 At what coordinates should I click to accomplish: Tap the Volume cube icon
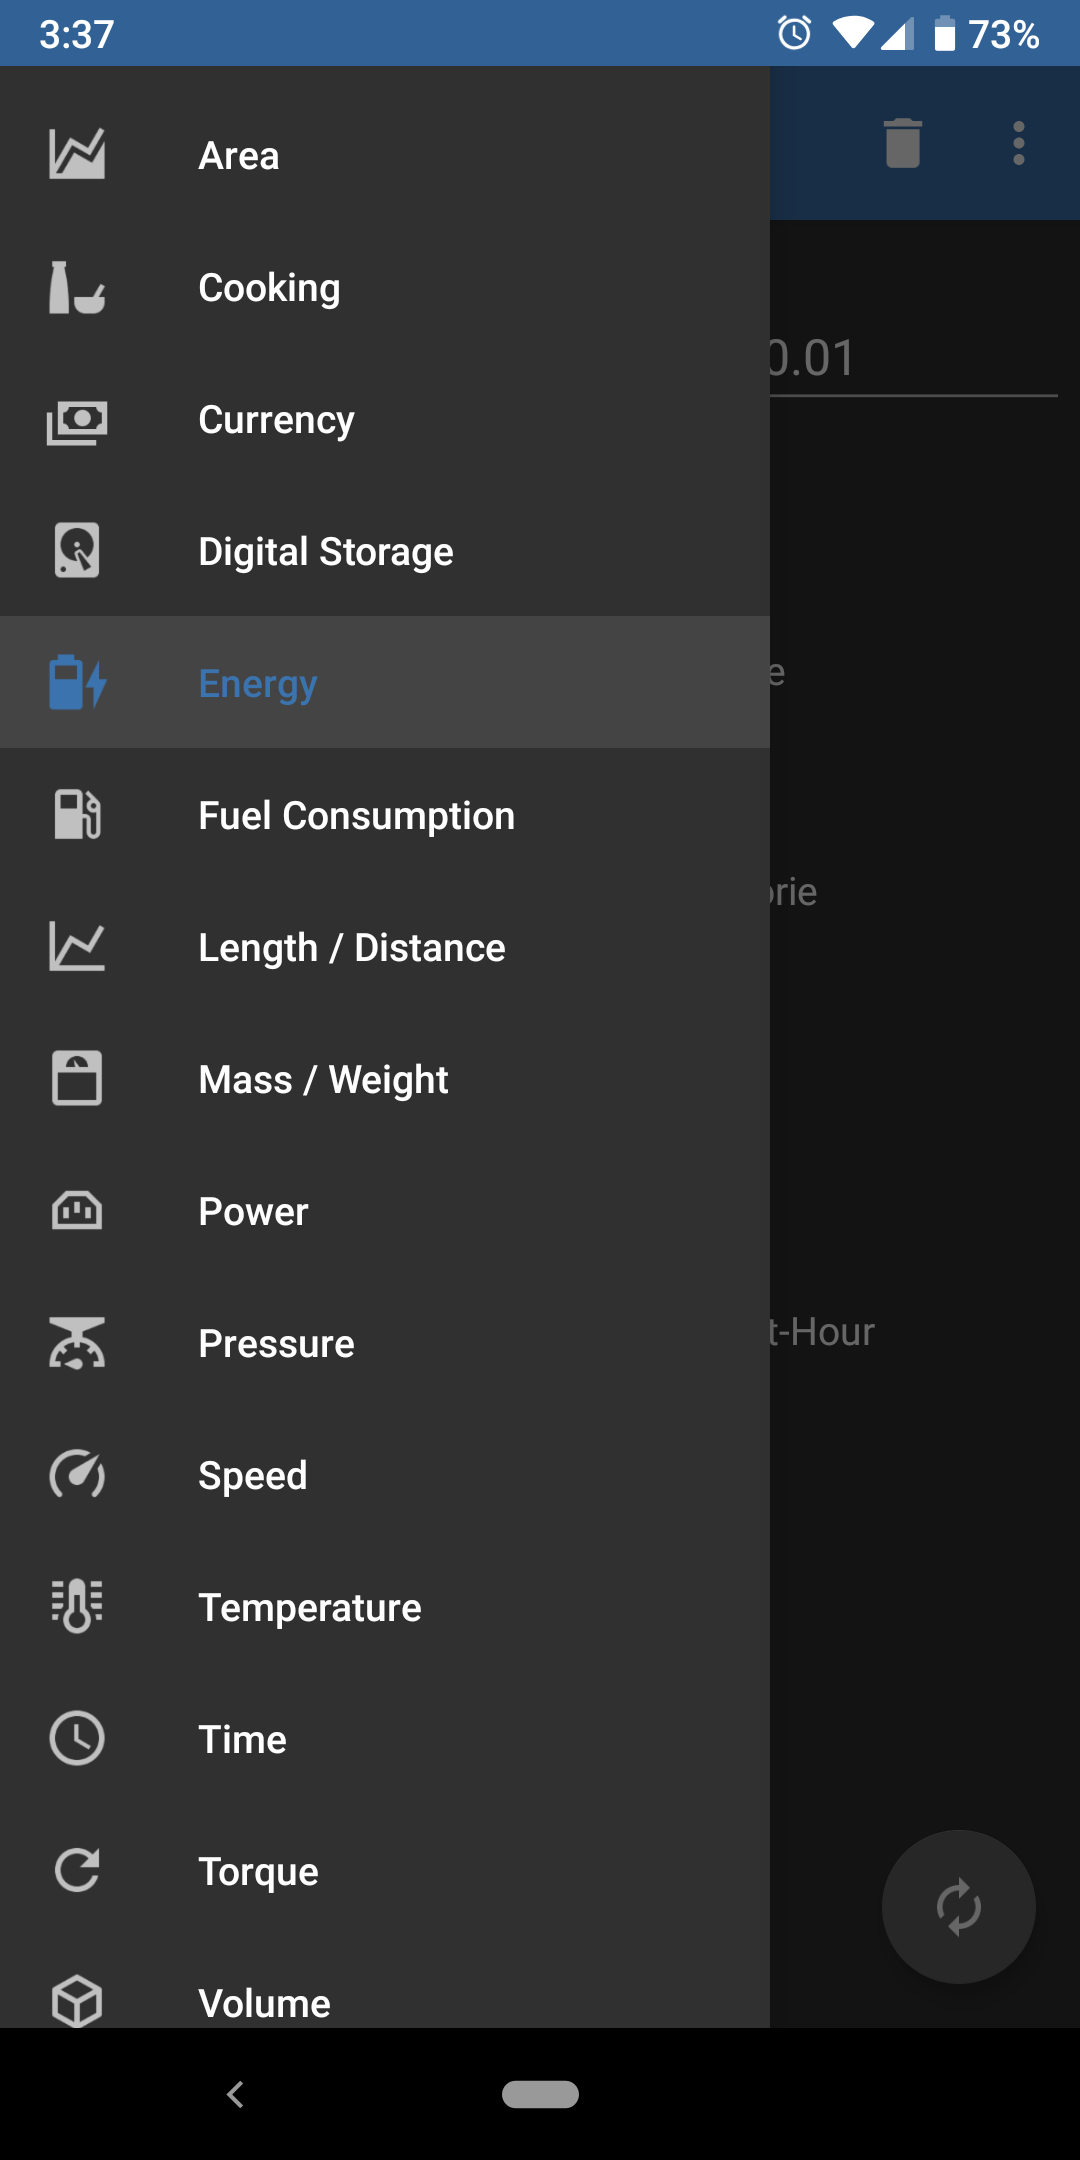[x=77, y=2002]
